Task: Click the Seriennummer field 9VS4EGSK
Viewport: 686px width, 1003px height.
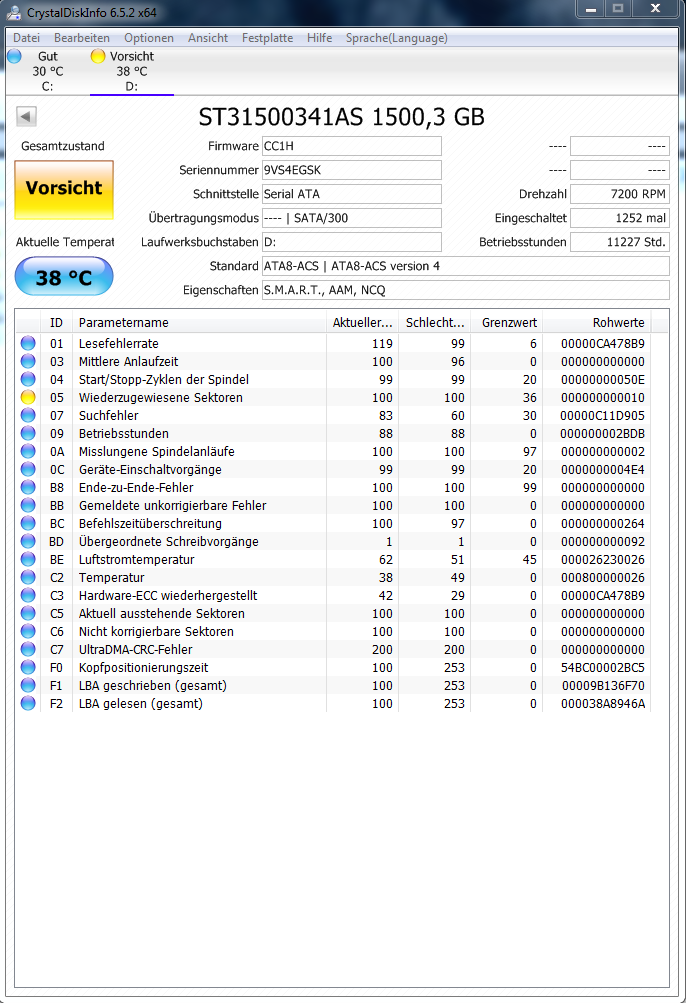Action: 351,170
